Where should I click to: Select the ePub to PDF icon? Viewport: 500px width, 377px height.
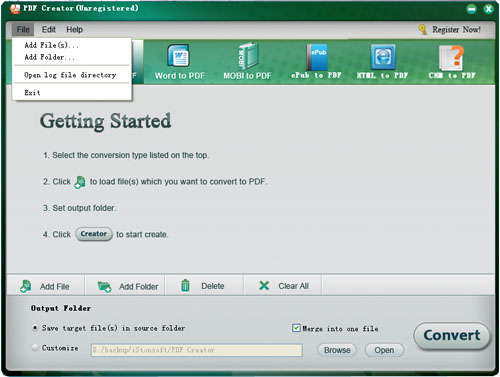tap(317, 57)
